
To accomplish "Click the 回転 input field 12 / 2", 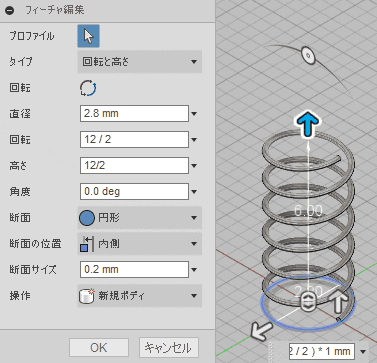I will click(x=134, y=139).
